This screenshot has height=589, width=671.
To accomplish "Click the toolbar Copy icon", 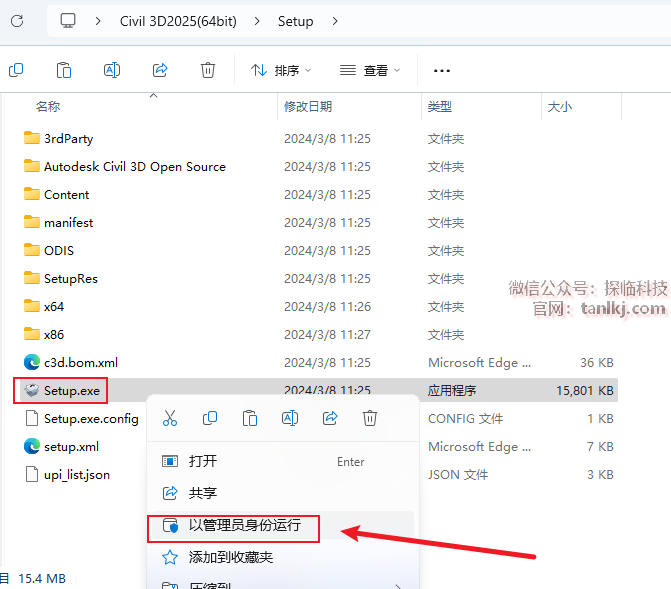I will [16, 70].
